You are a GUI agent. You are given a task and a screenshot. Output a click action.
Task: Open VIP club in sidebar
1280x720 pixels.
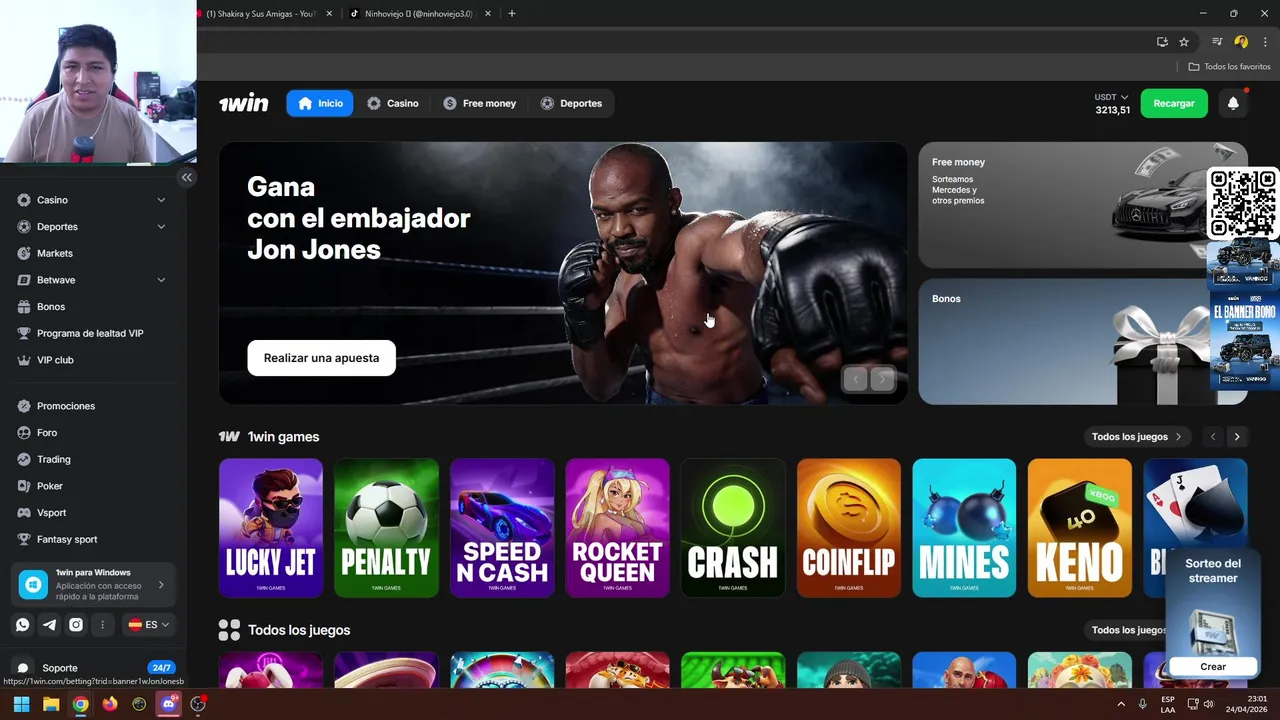pos(55,360)
